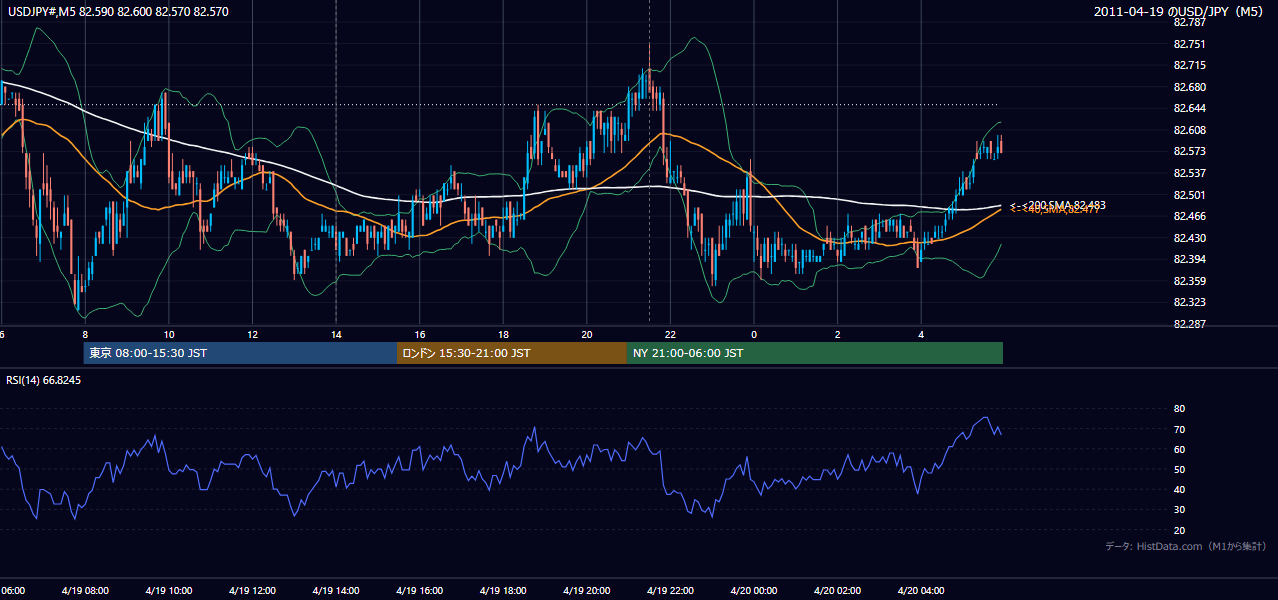This screenshot has width=1278, height=600.
Task: Click price axis label 82.359
Action: [1189, 281]
